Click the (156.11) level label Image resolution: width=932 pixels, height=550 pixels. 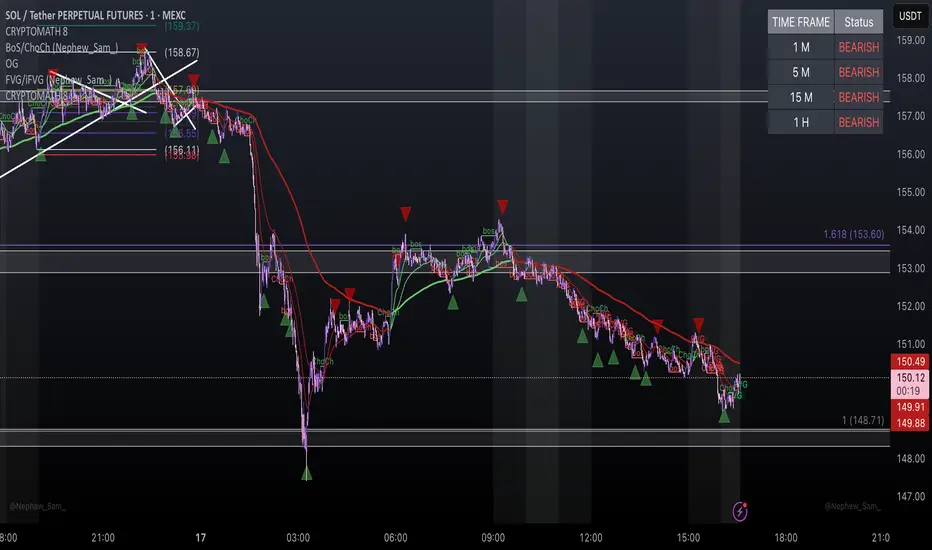tap(181, 149)
